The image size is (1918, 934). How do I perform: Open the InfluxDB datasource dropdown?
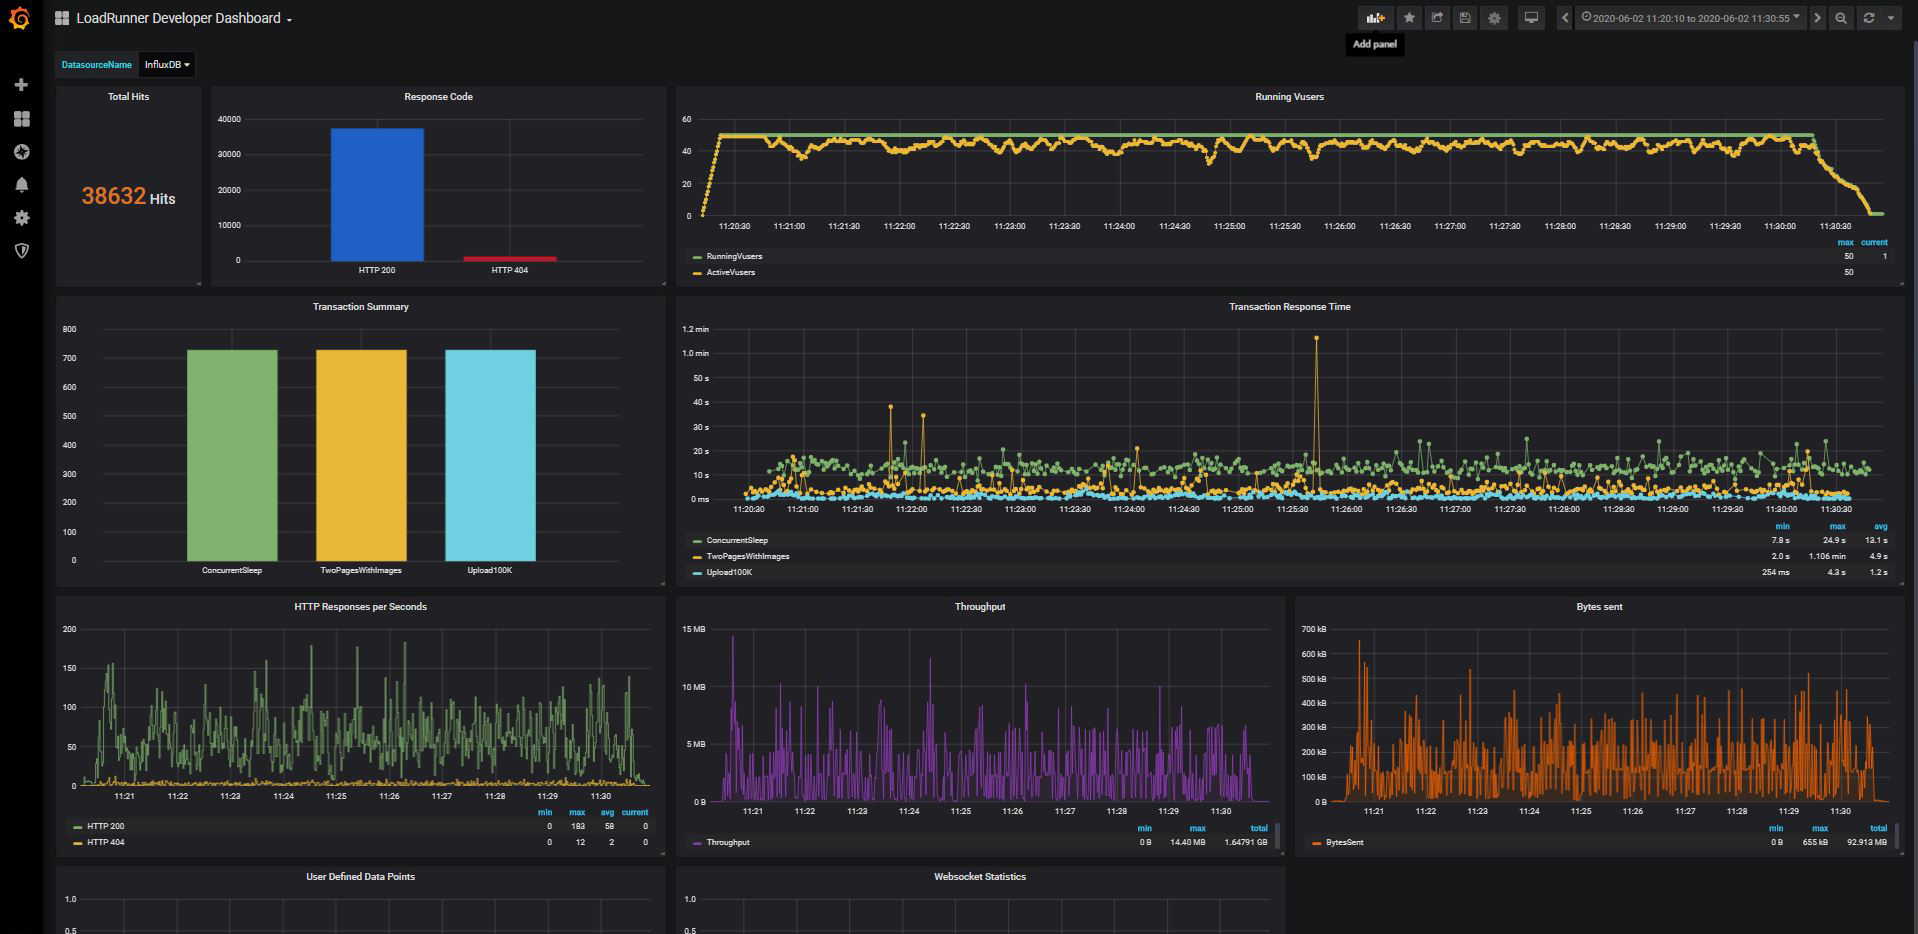pyautogui.click(x=166, y=65)
